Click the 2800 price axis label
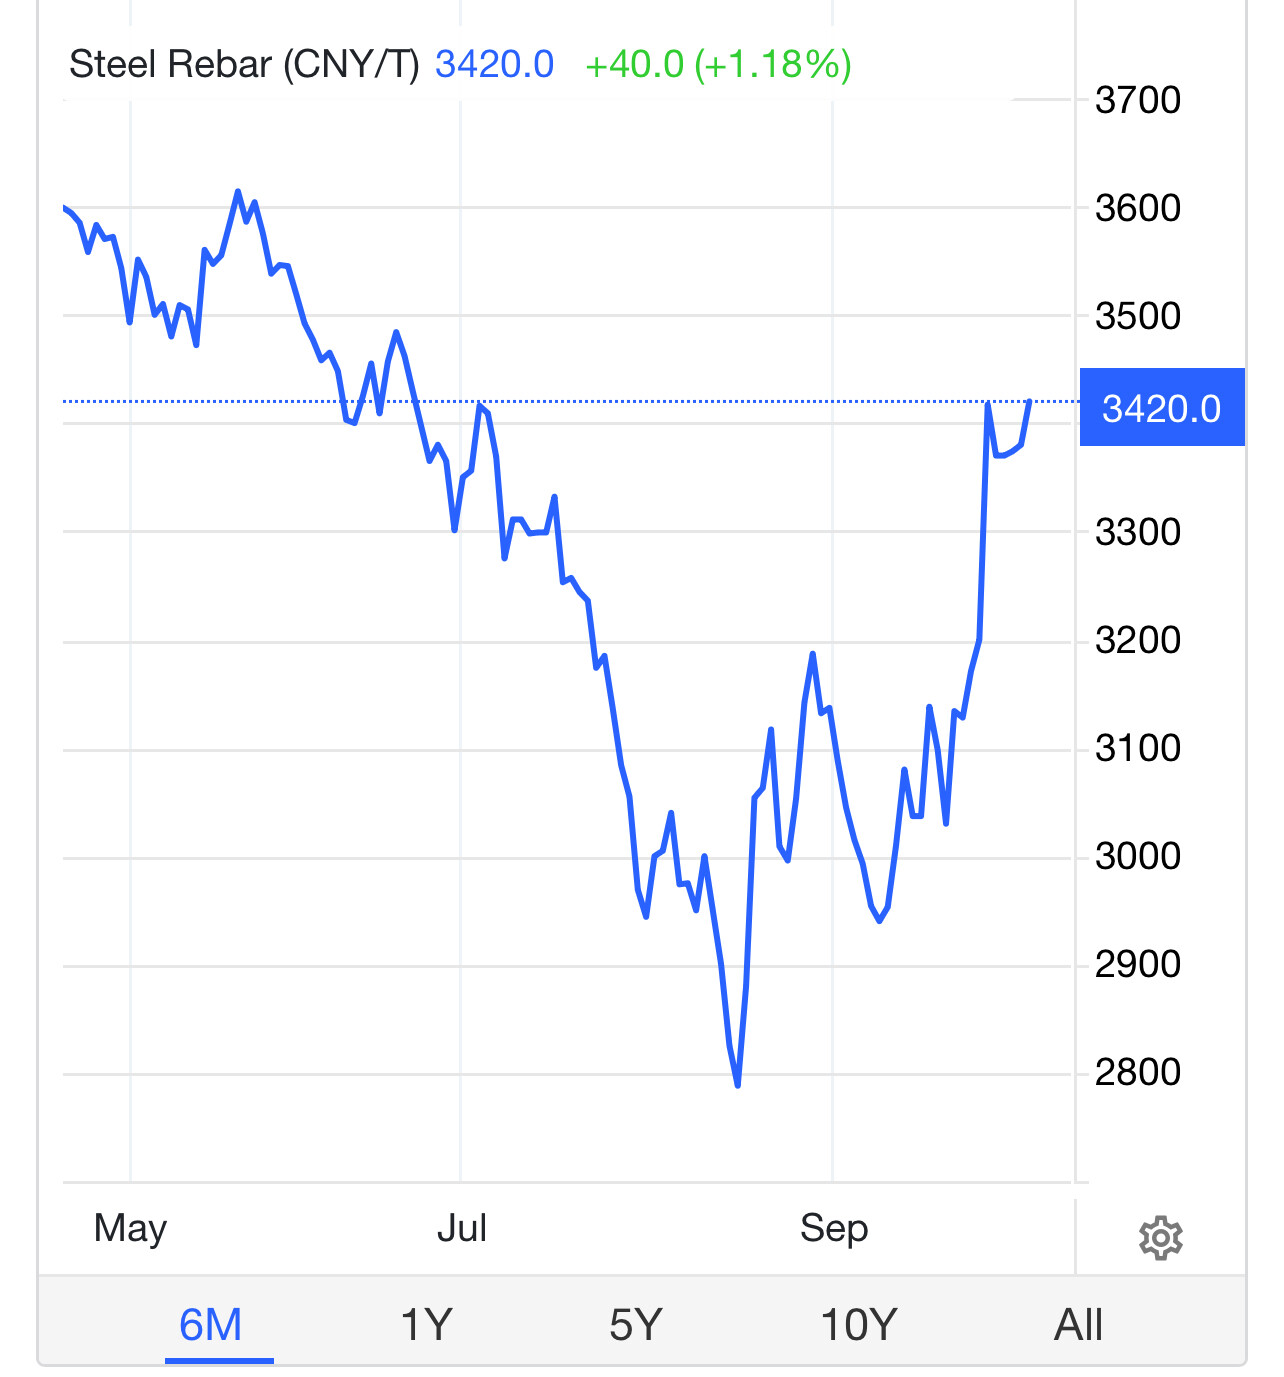1284x1377 pixels. tap(1138, 1072)
